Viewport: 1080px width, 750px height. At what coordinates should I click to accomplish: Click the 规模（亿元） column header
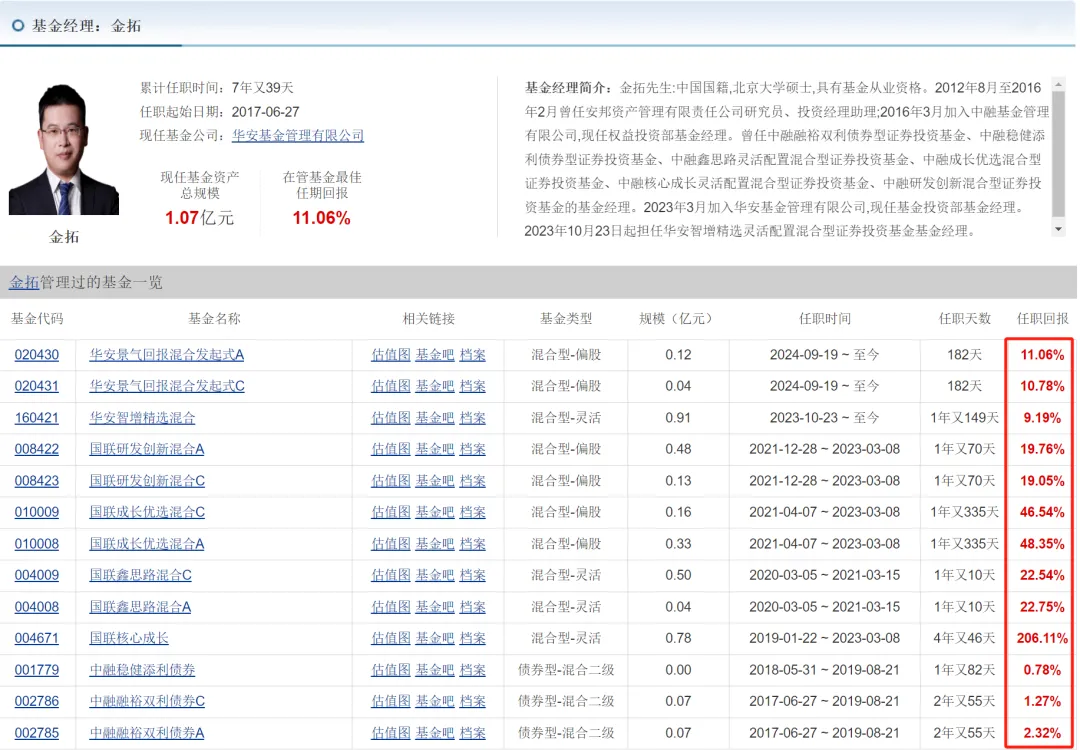(676, 318)
